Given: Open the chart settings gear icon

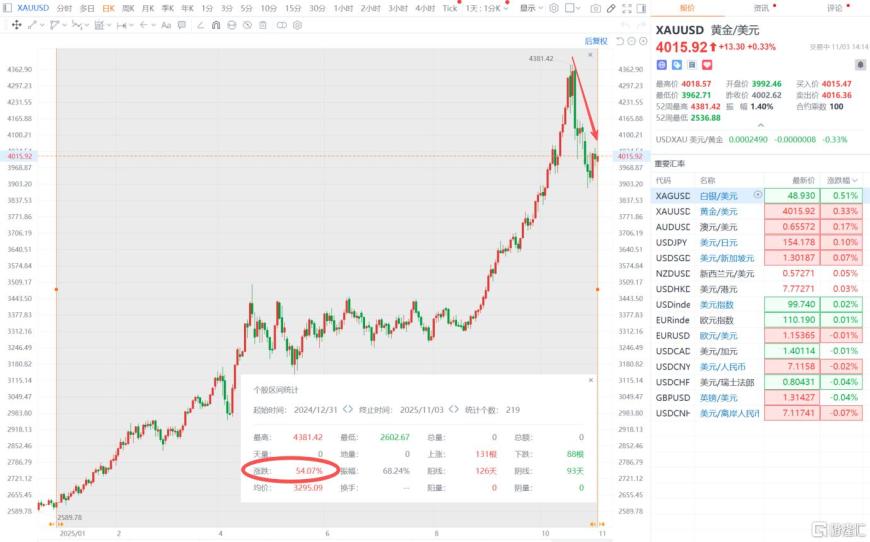Looking at the screenshot, I should (x=554, y=8).
